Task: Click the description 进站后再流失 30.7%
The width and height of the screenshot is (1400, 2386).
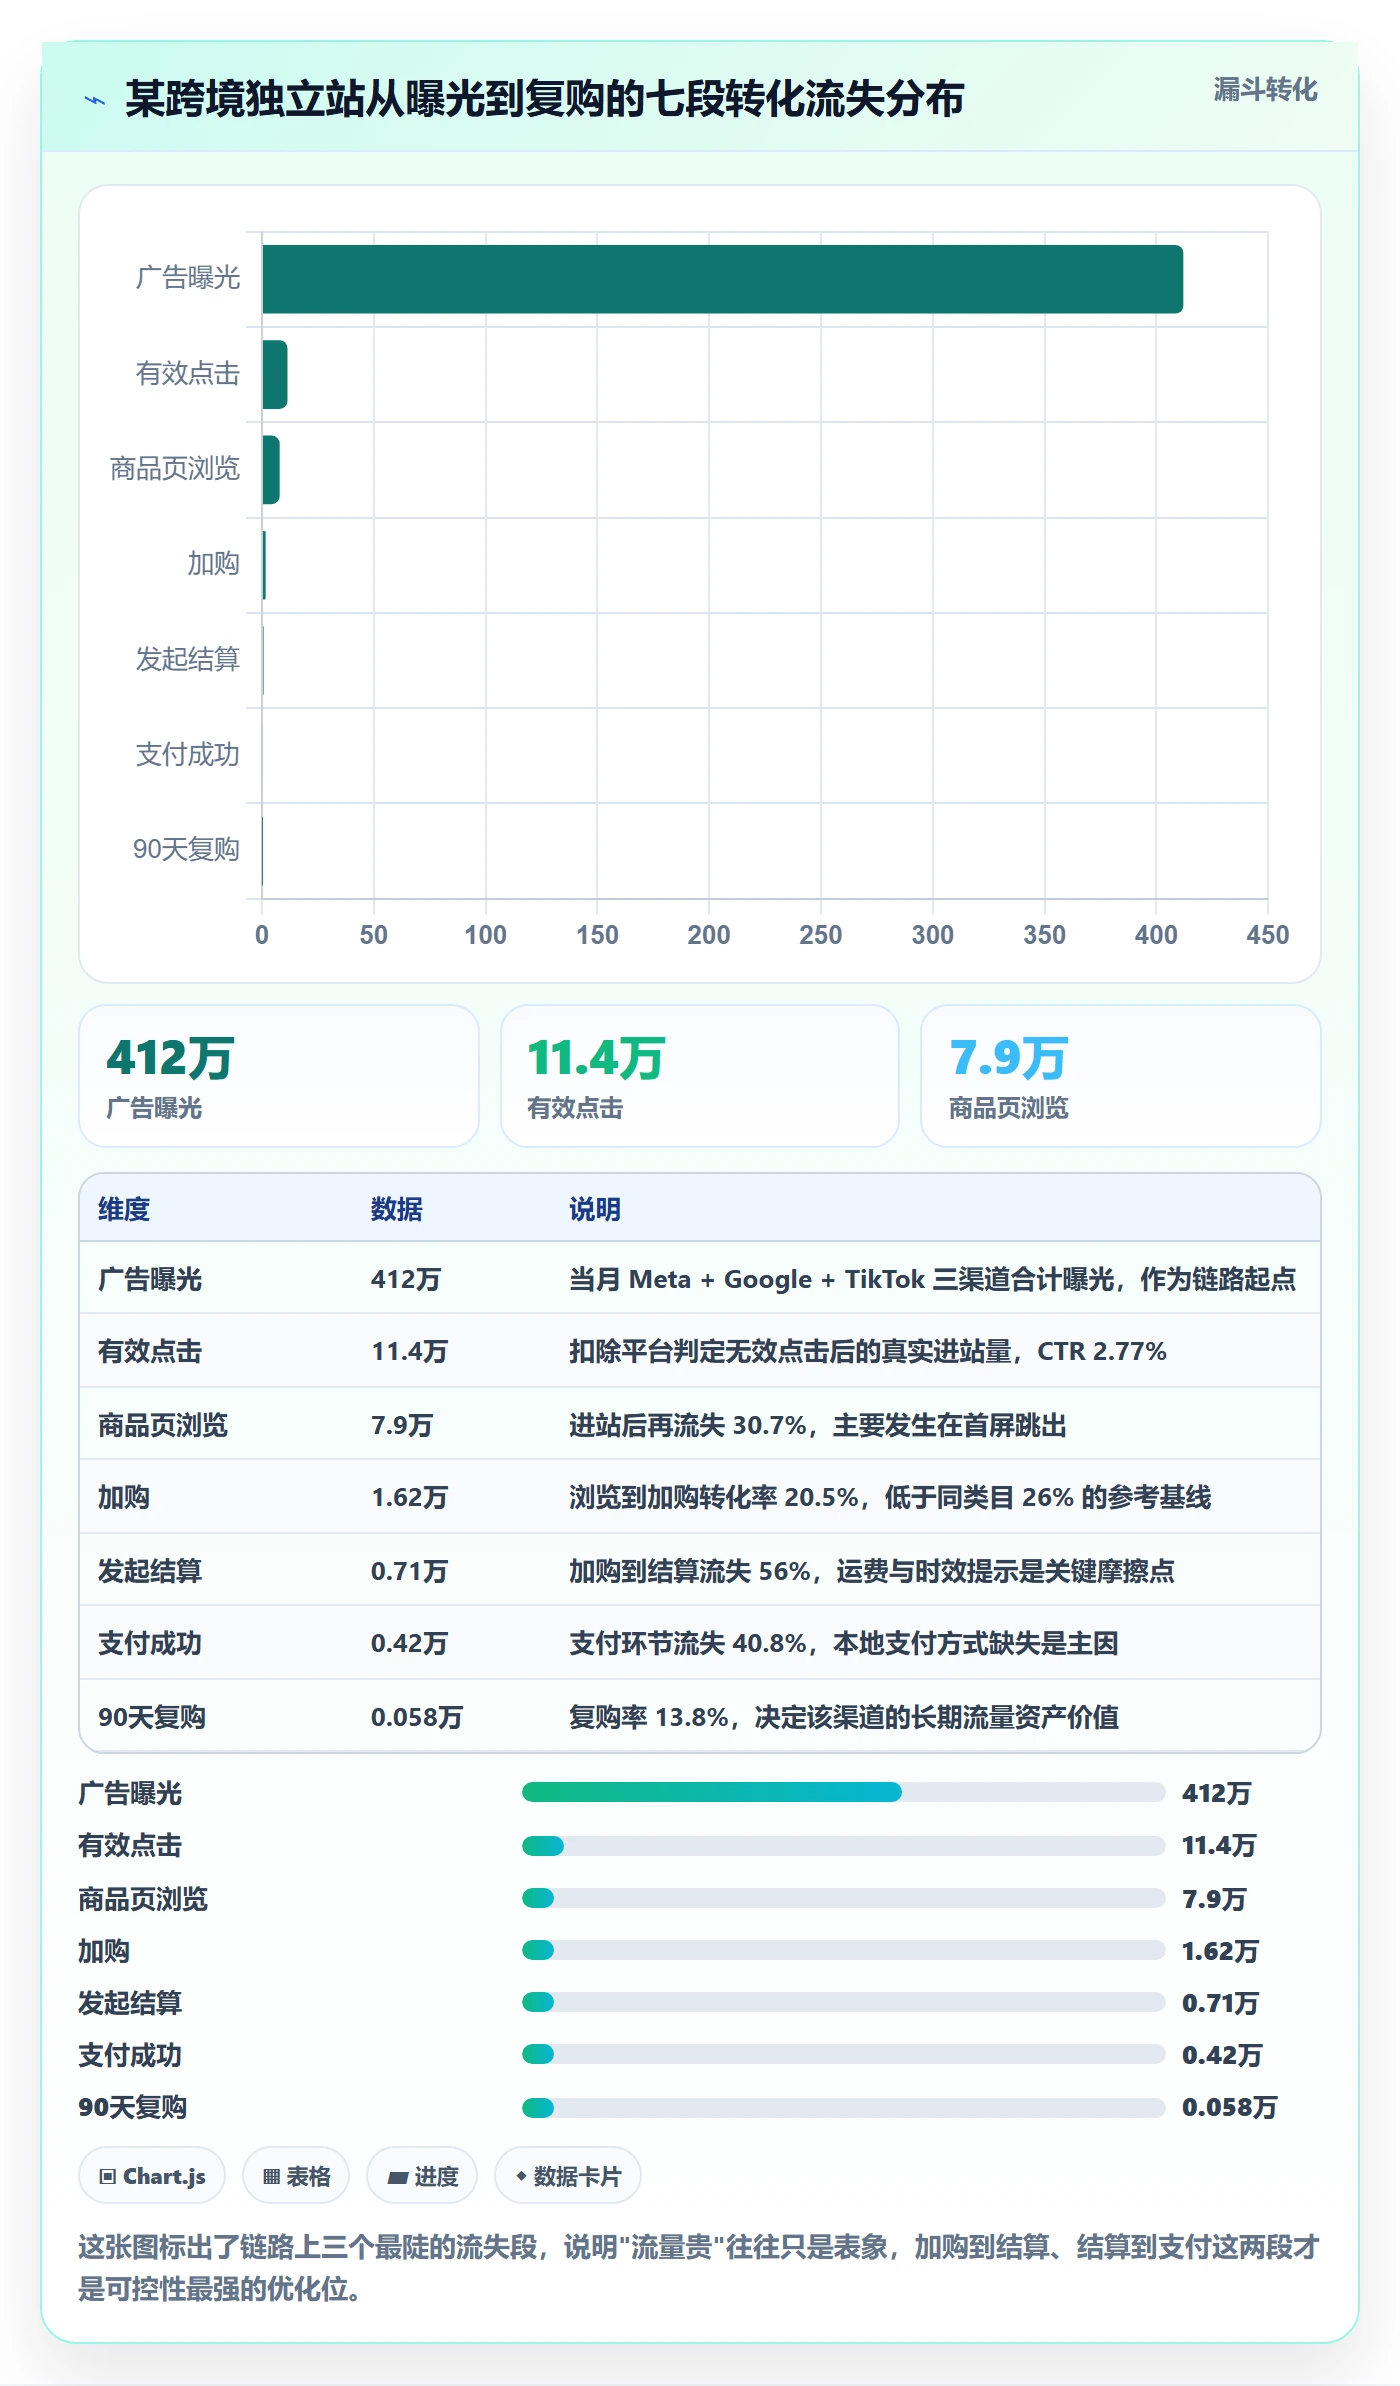Action: [x=818, y=1425]
